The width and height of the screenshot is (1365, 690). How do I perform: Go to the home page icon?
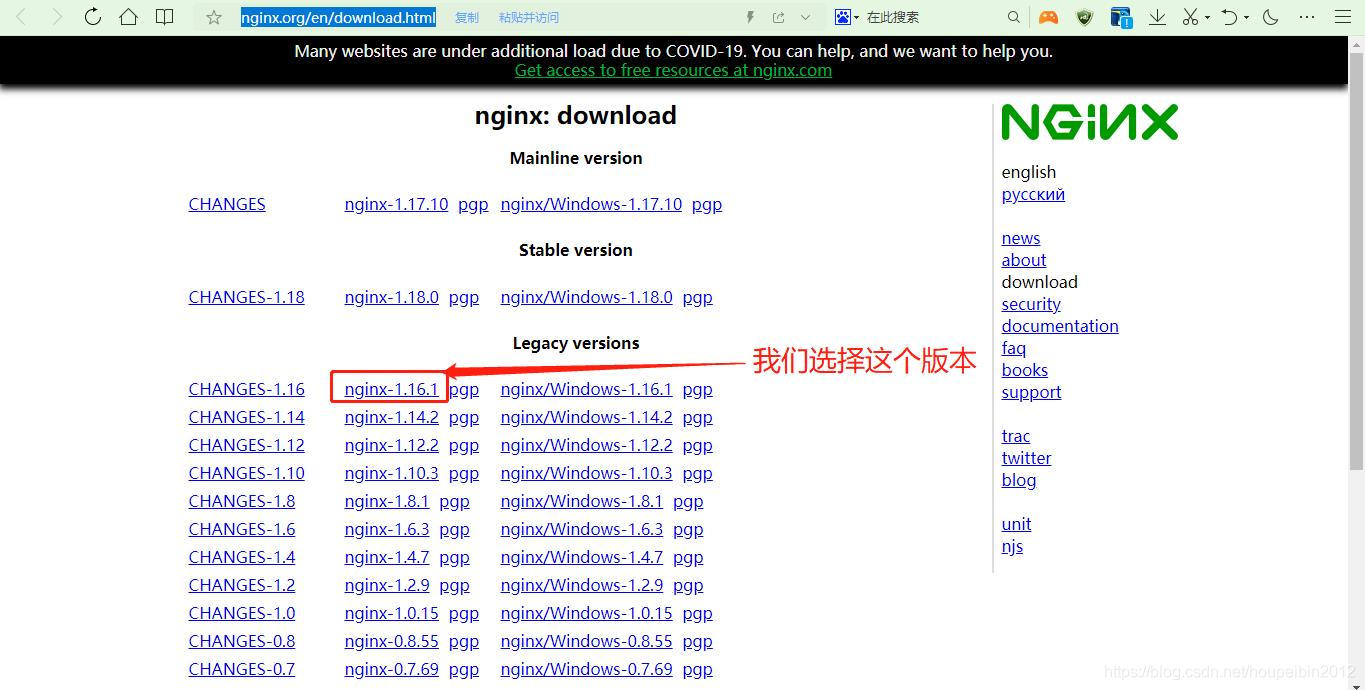(x=128, y=17)
